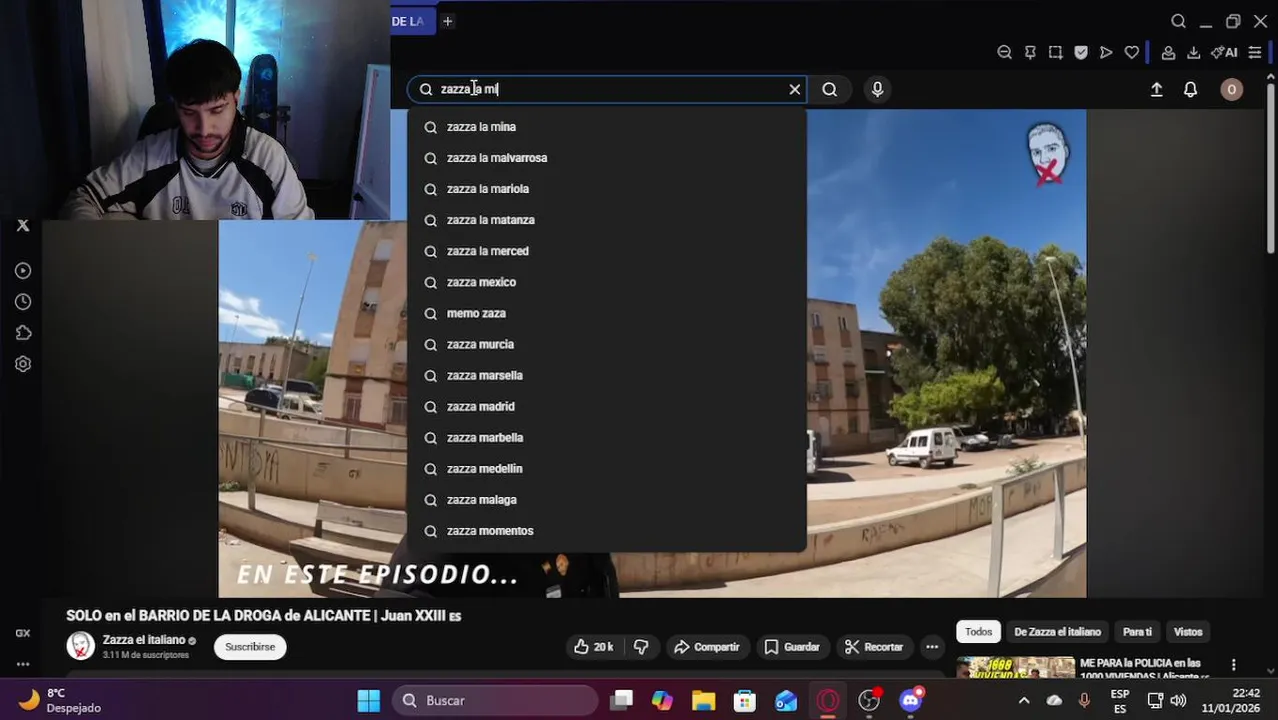Viewport: 1278px width, 720px height.
Task: Choose the 'zazza malaga' suggestion
Action: tap(607, 500)
